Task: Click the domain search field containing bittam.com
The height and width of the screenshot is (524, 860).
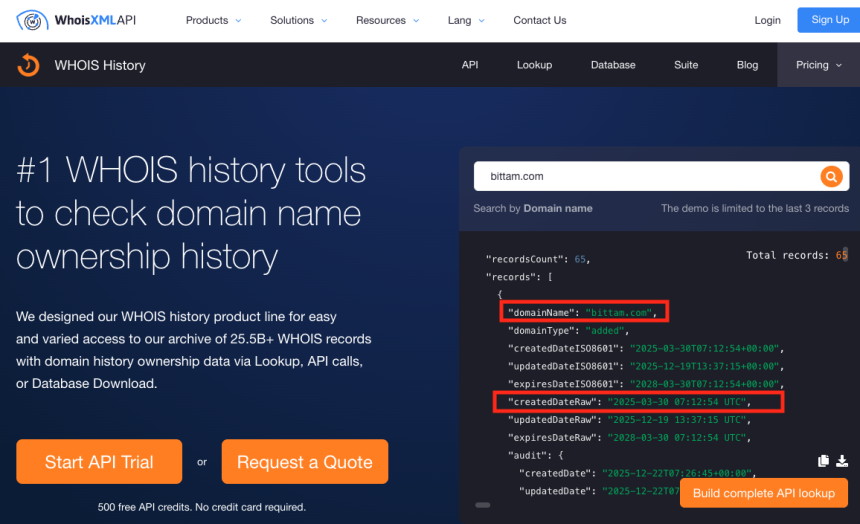Action: pos(645,176)
